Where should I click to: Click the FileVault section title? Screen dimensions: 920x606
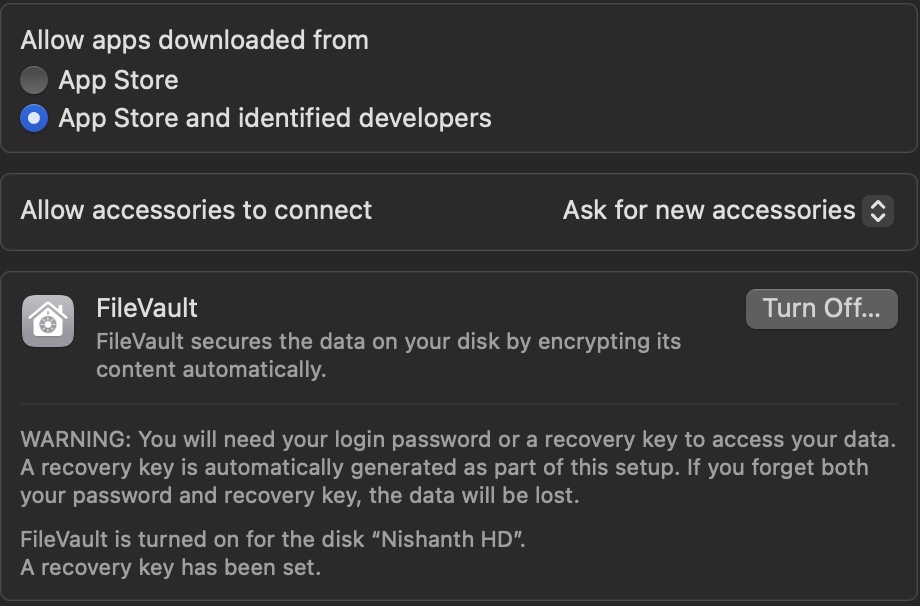147,307
